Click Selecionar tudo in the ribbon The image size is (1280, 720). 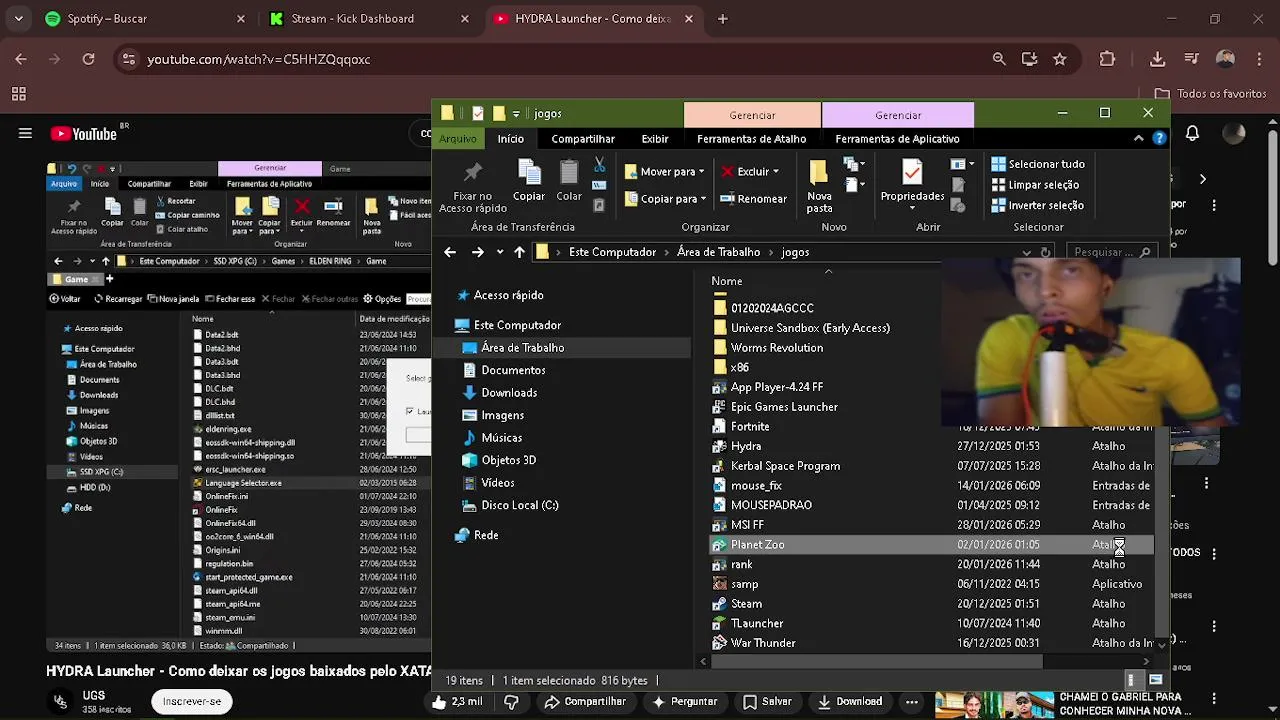[1038, 164]
